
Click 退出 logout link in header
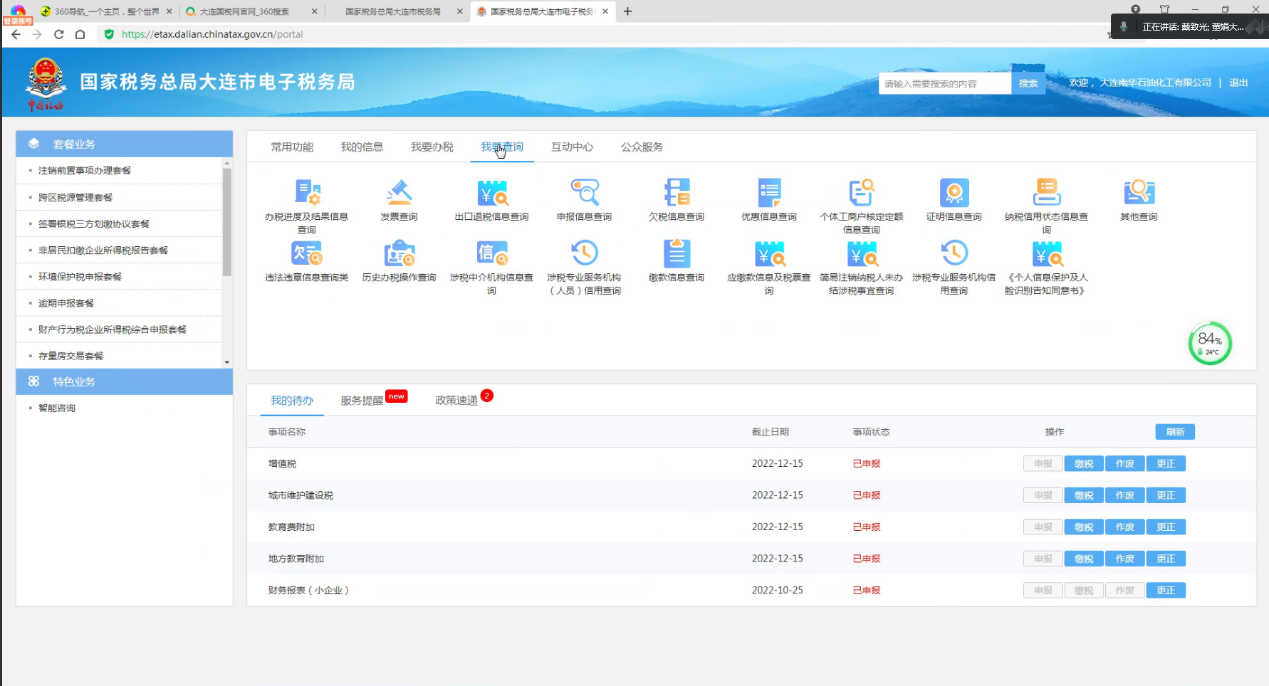1238,83
